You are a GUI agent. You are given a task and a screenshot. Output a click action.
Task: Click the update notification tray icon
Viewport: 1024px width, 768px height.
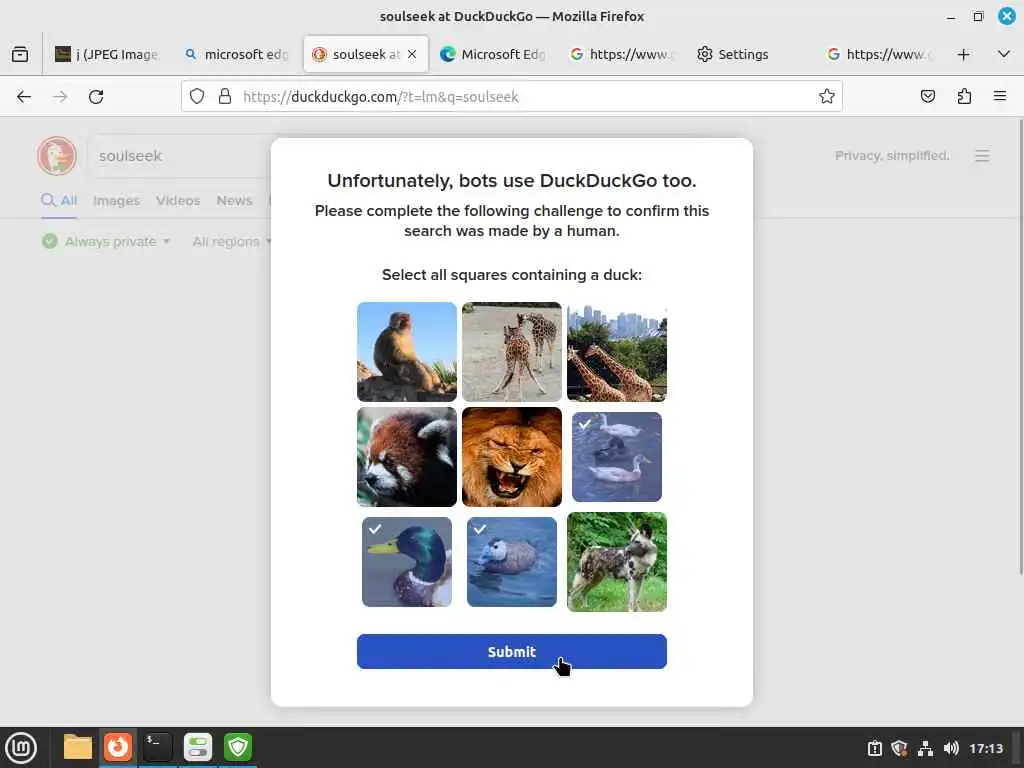874,748
